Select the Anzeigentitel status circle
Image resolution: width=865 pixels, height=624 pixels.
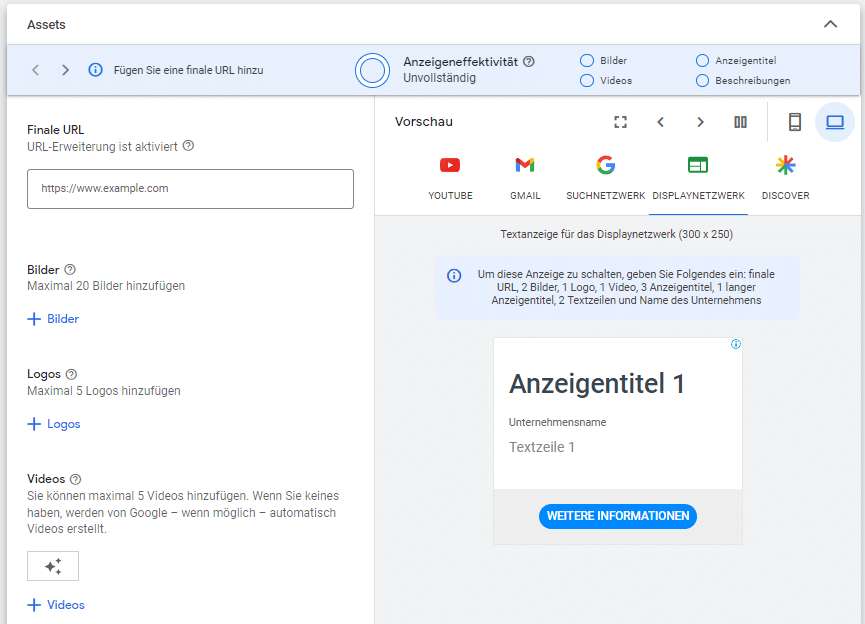(702, 61)
